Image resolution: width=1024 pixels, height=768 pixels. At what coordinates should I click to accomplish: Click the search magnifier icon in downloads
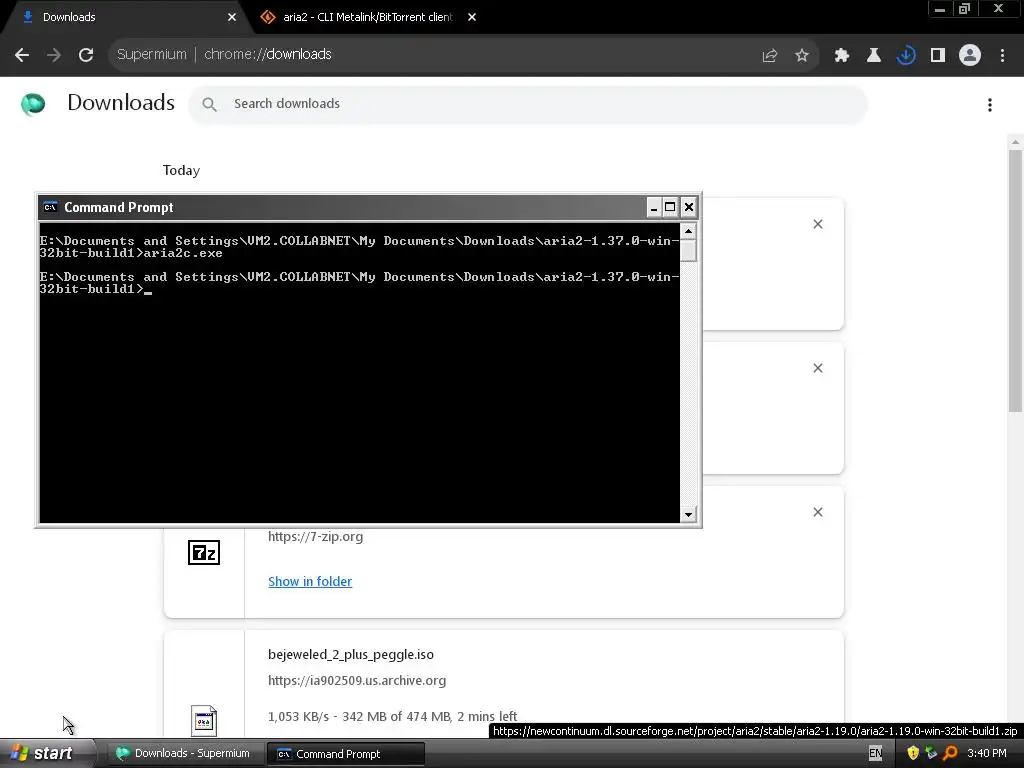click(x=209, y=104)
